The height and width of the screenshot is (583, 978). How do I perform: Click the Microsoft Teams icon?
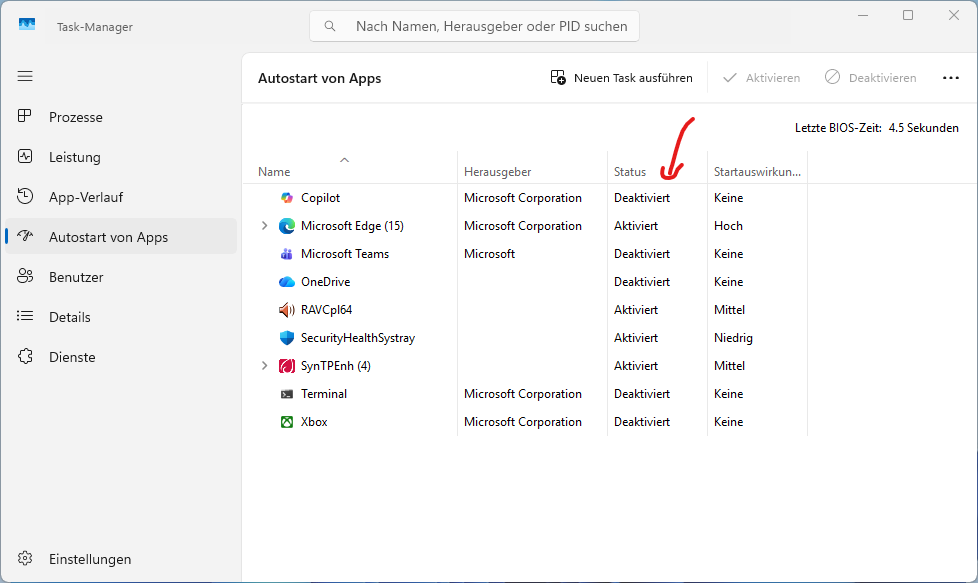tap(287, 254)
